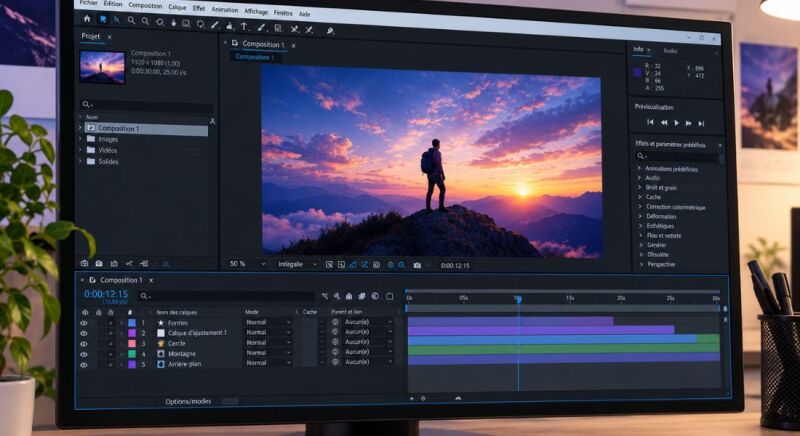Click the motion blur icon in timeline header
This screenshot has width=800, height=436.
click(x=375, y=296)
